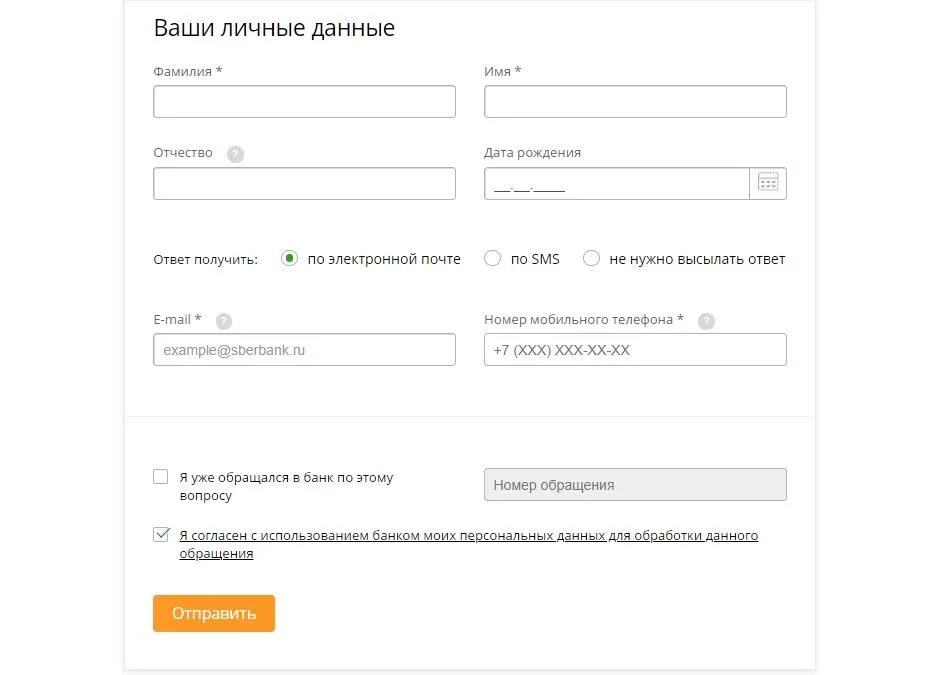Click the Фамилия input field
Image resolution: width=942 pixels, height=675 pixels.
point(304,102)
